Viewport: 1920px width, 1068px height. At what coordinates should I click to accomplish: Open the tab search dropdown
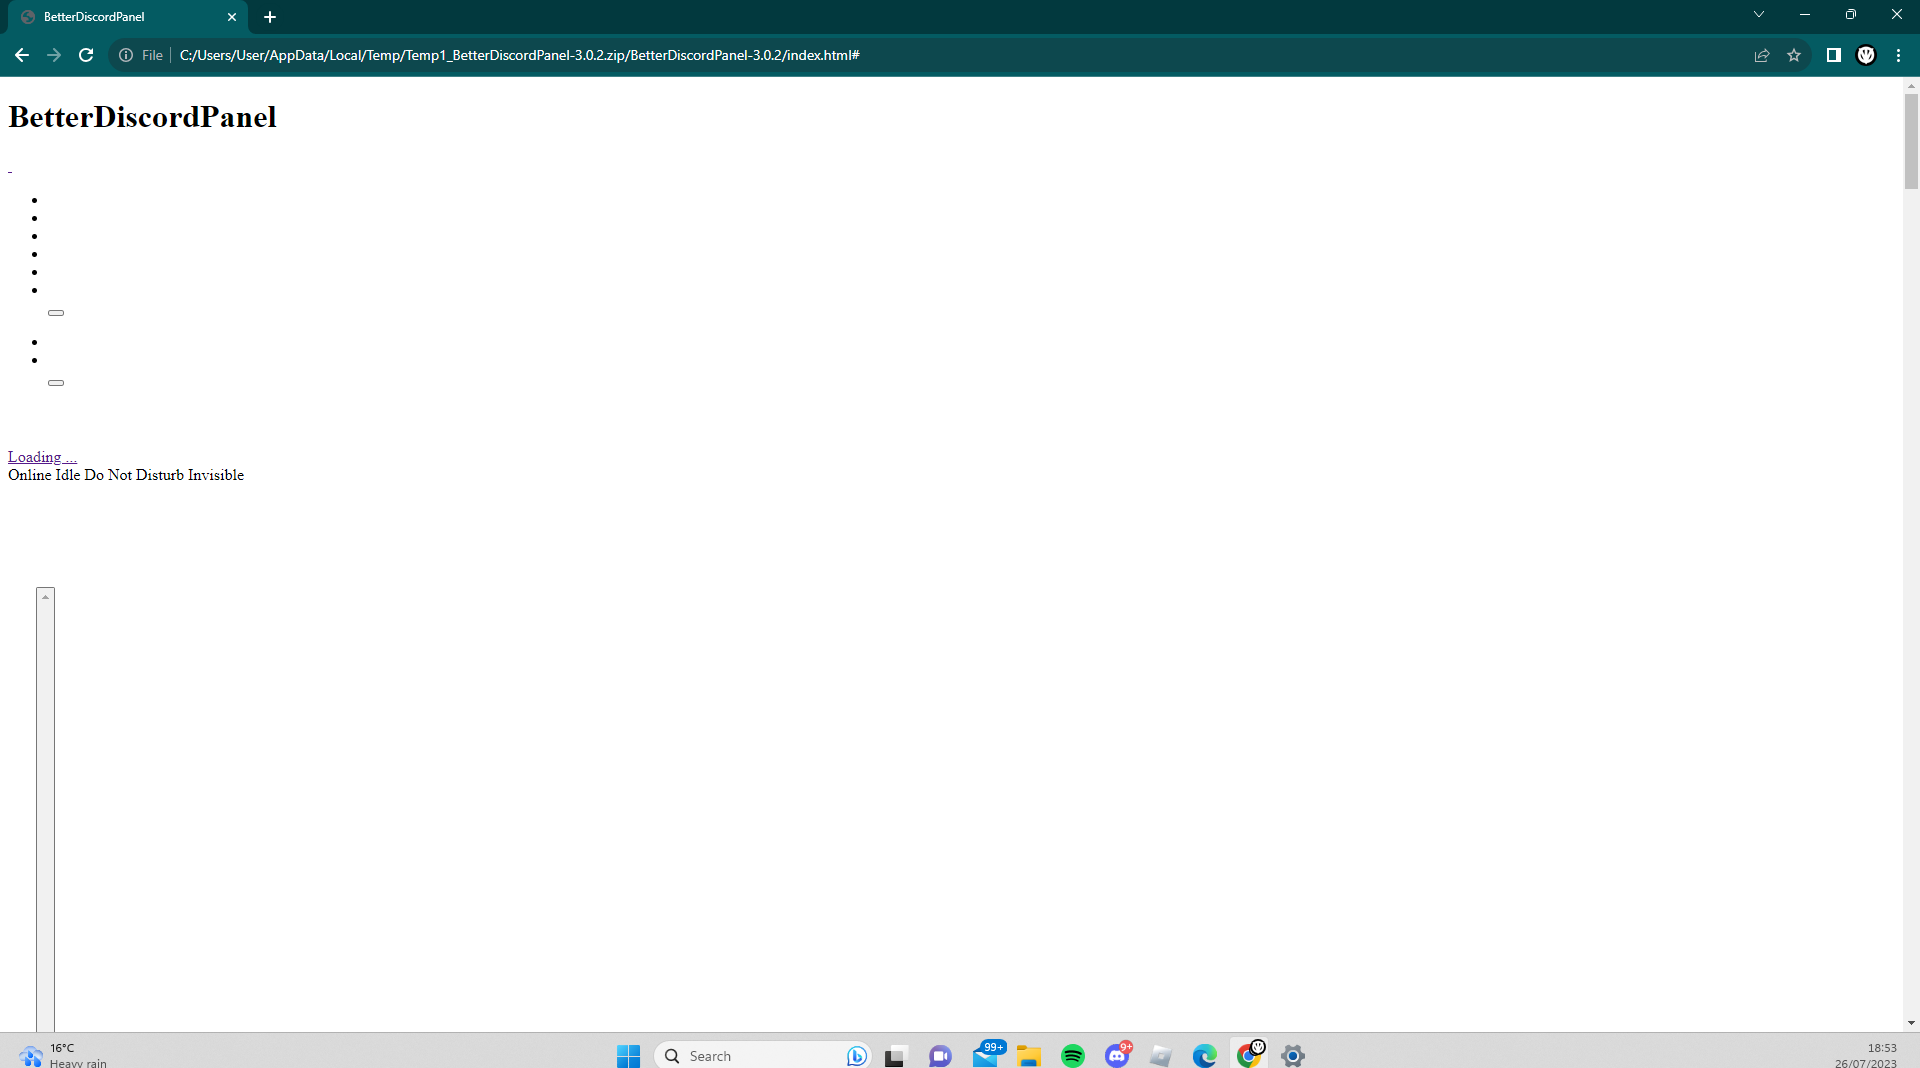(1758, 14)
